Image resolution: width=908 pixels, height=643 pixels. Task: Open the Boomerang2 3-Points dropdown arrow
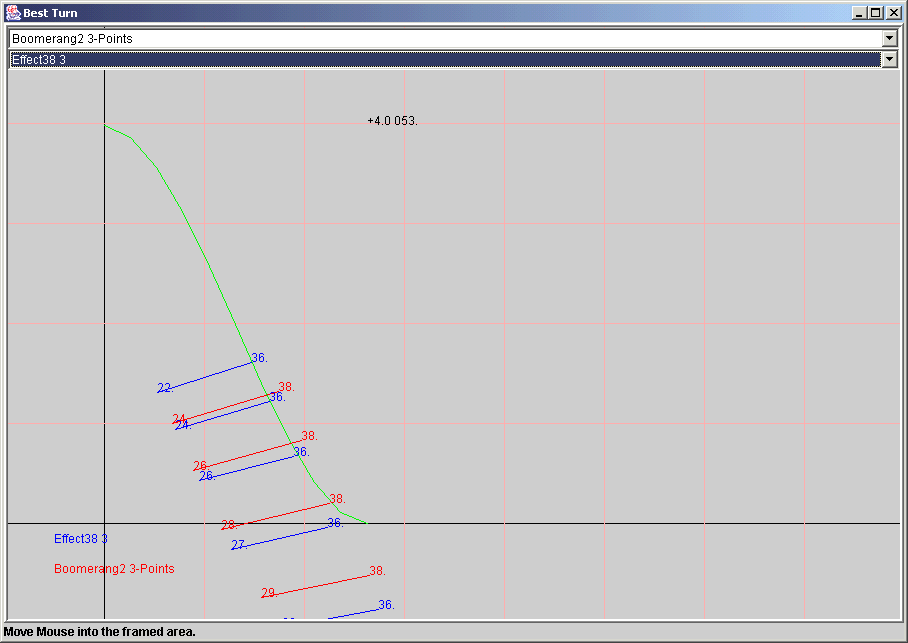pos(889,38)
